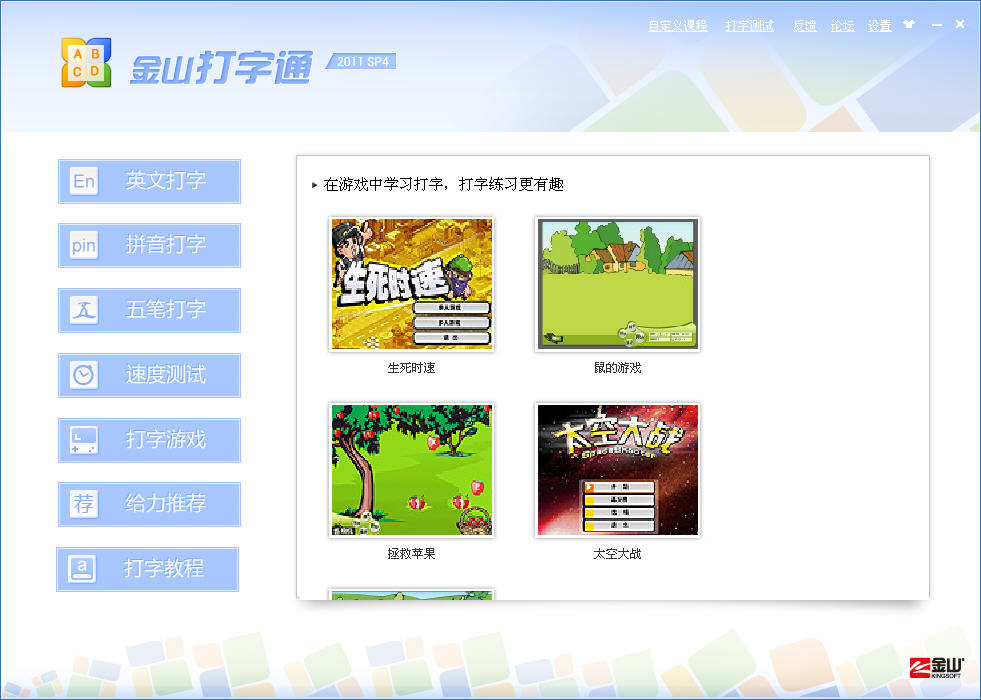981x700 pixels.
Task: Play the 太空大战 space game thumbnail
Action: click(617, 470)
